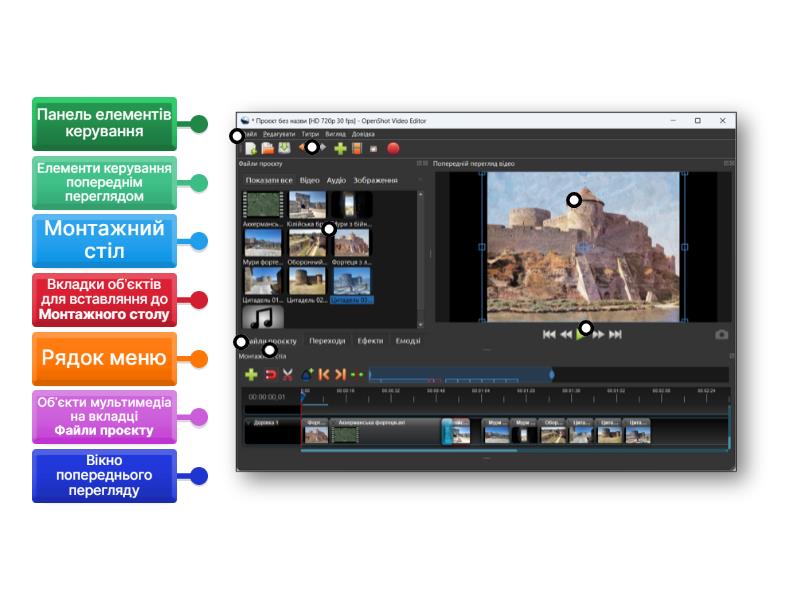Screen dimensions: 800x600
Task: Click the Open Project folder icon
Action: [267, 148]
